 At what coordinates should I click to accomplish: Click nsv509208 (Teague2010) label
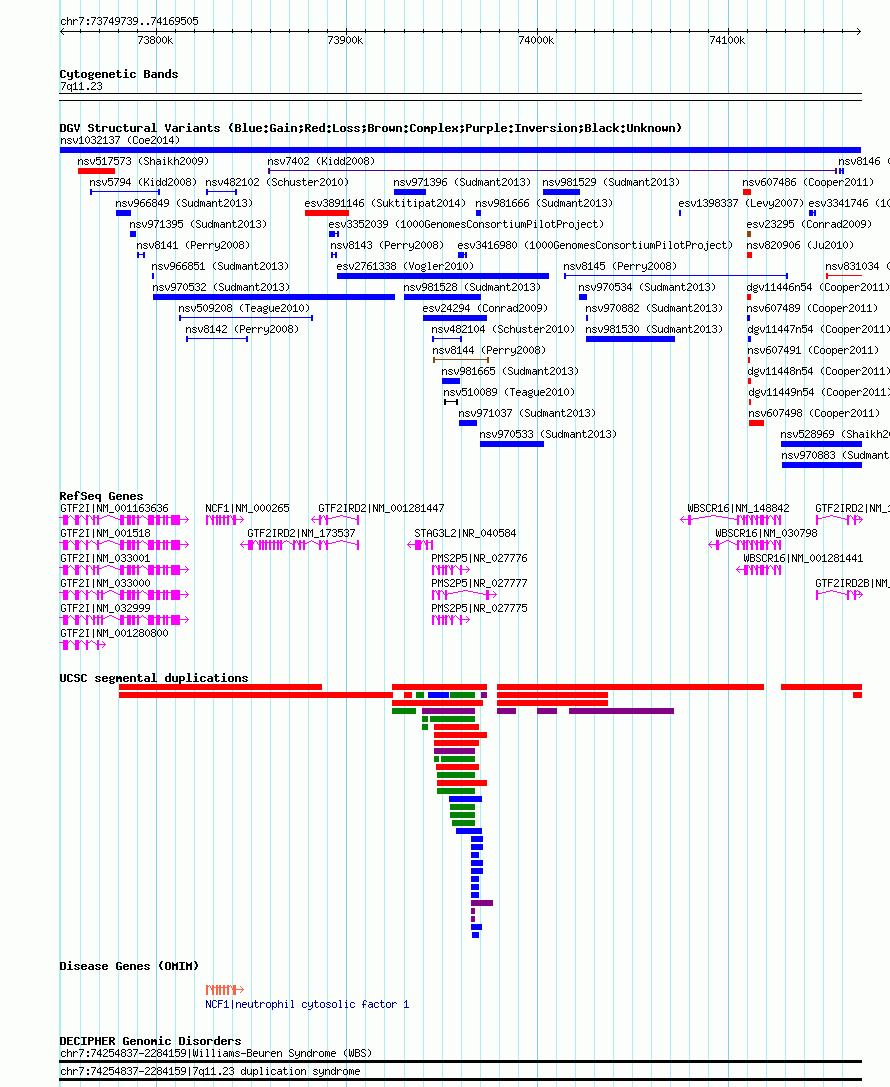(x=244, y=308)
